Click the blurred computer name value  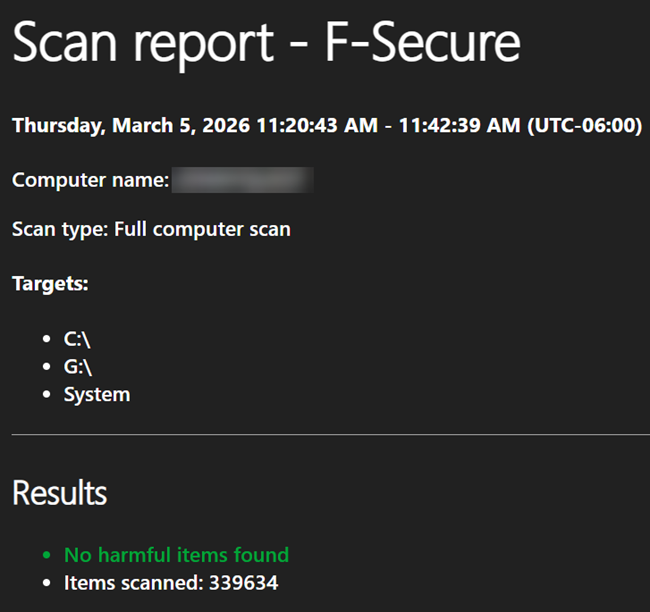tap(243, 180)
